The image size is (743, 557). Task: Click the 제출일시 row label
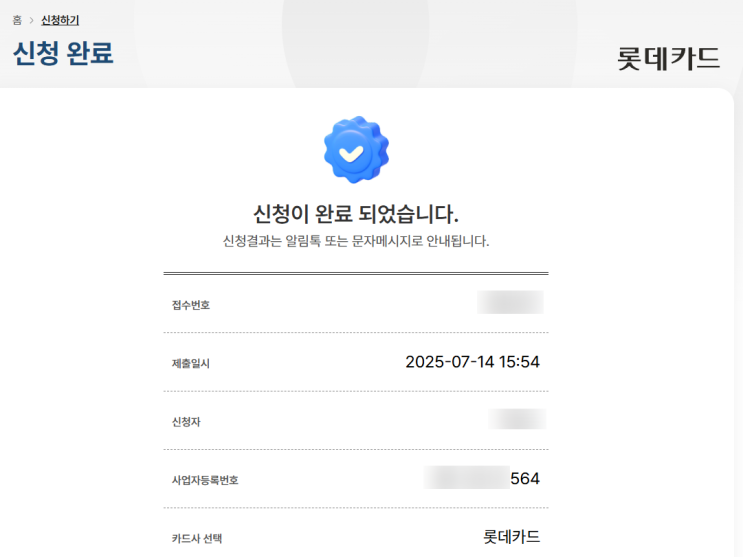(x=191, y=364)
